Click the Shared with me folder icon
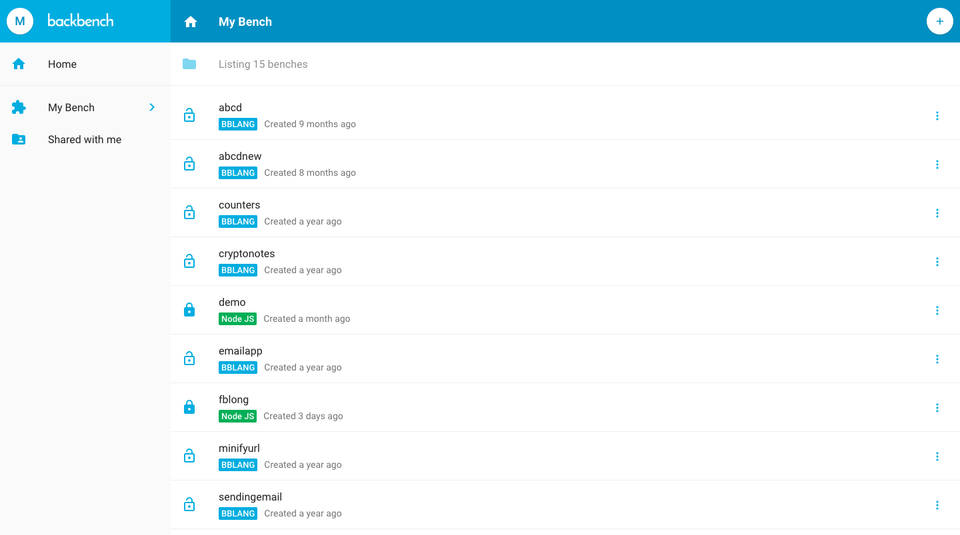 pyautogui.click(x=18, y=139)
